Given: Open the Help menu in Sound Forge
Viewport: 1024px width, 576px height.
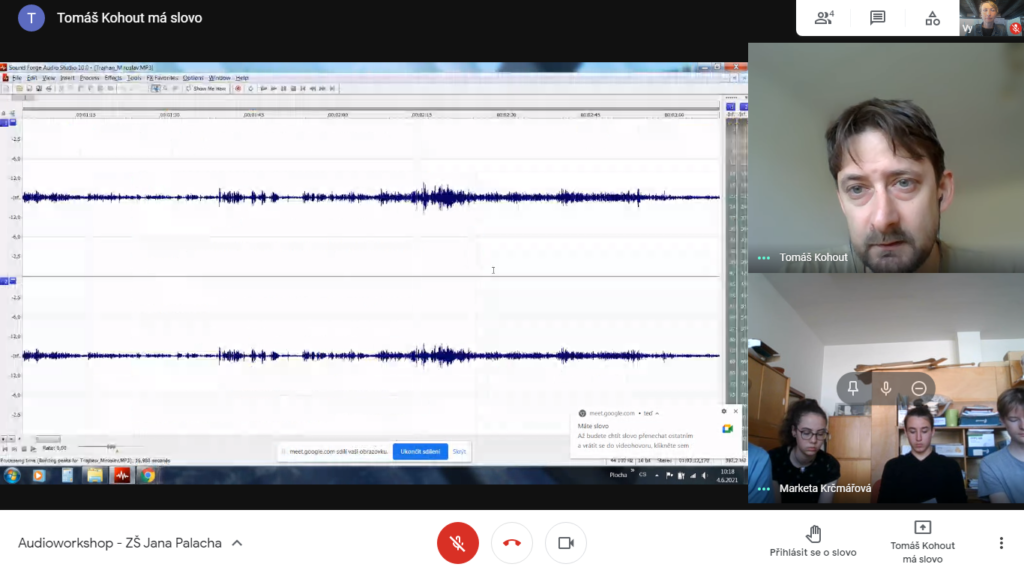Looking at the screenshot, I should (242, 78).
